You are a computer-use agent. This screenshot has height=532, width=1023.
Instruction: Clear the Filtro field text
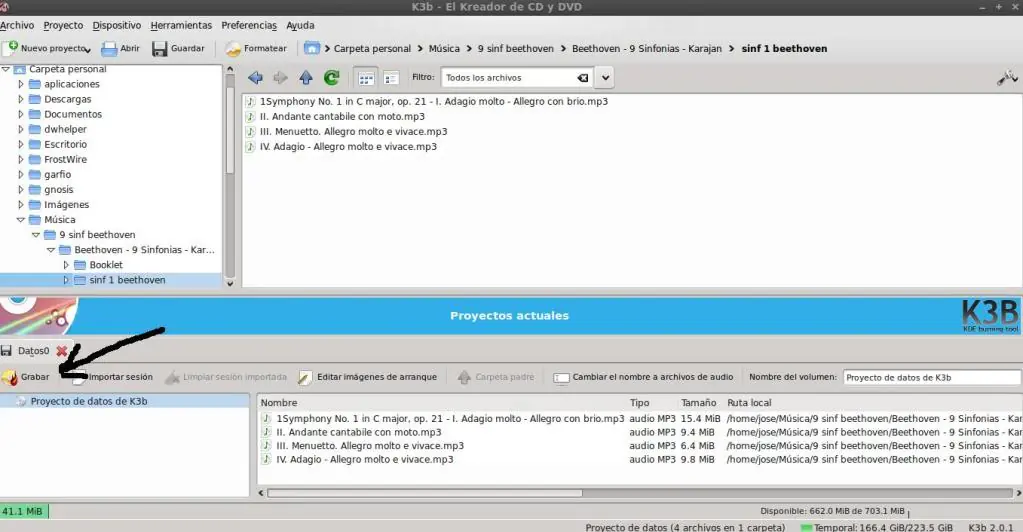tap(583, 78)
